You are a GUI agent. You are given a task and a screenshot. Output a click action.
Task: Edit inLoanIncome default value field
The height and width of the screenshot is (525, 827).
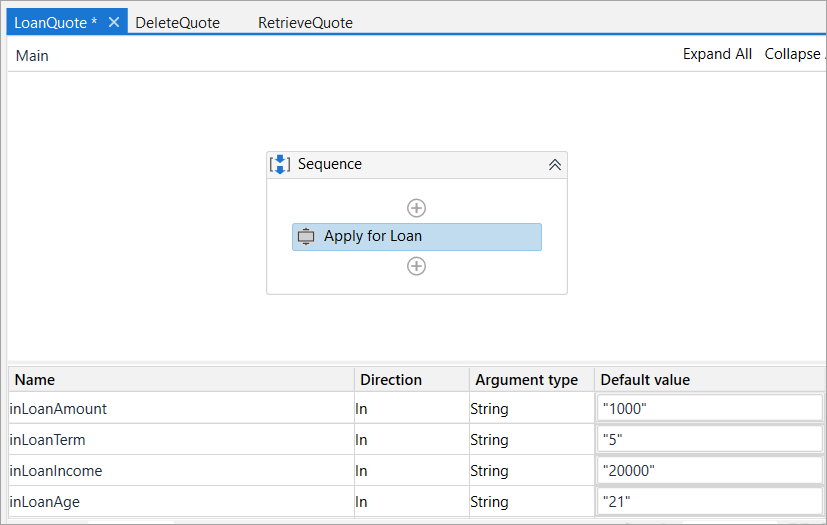(x=709, y=470)
